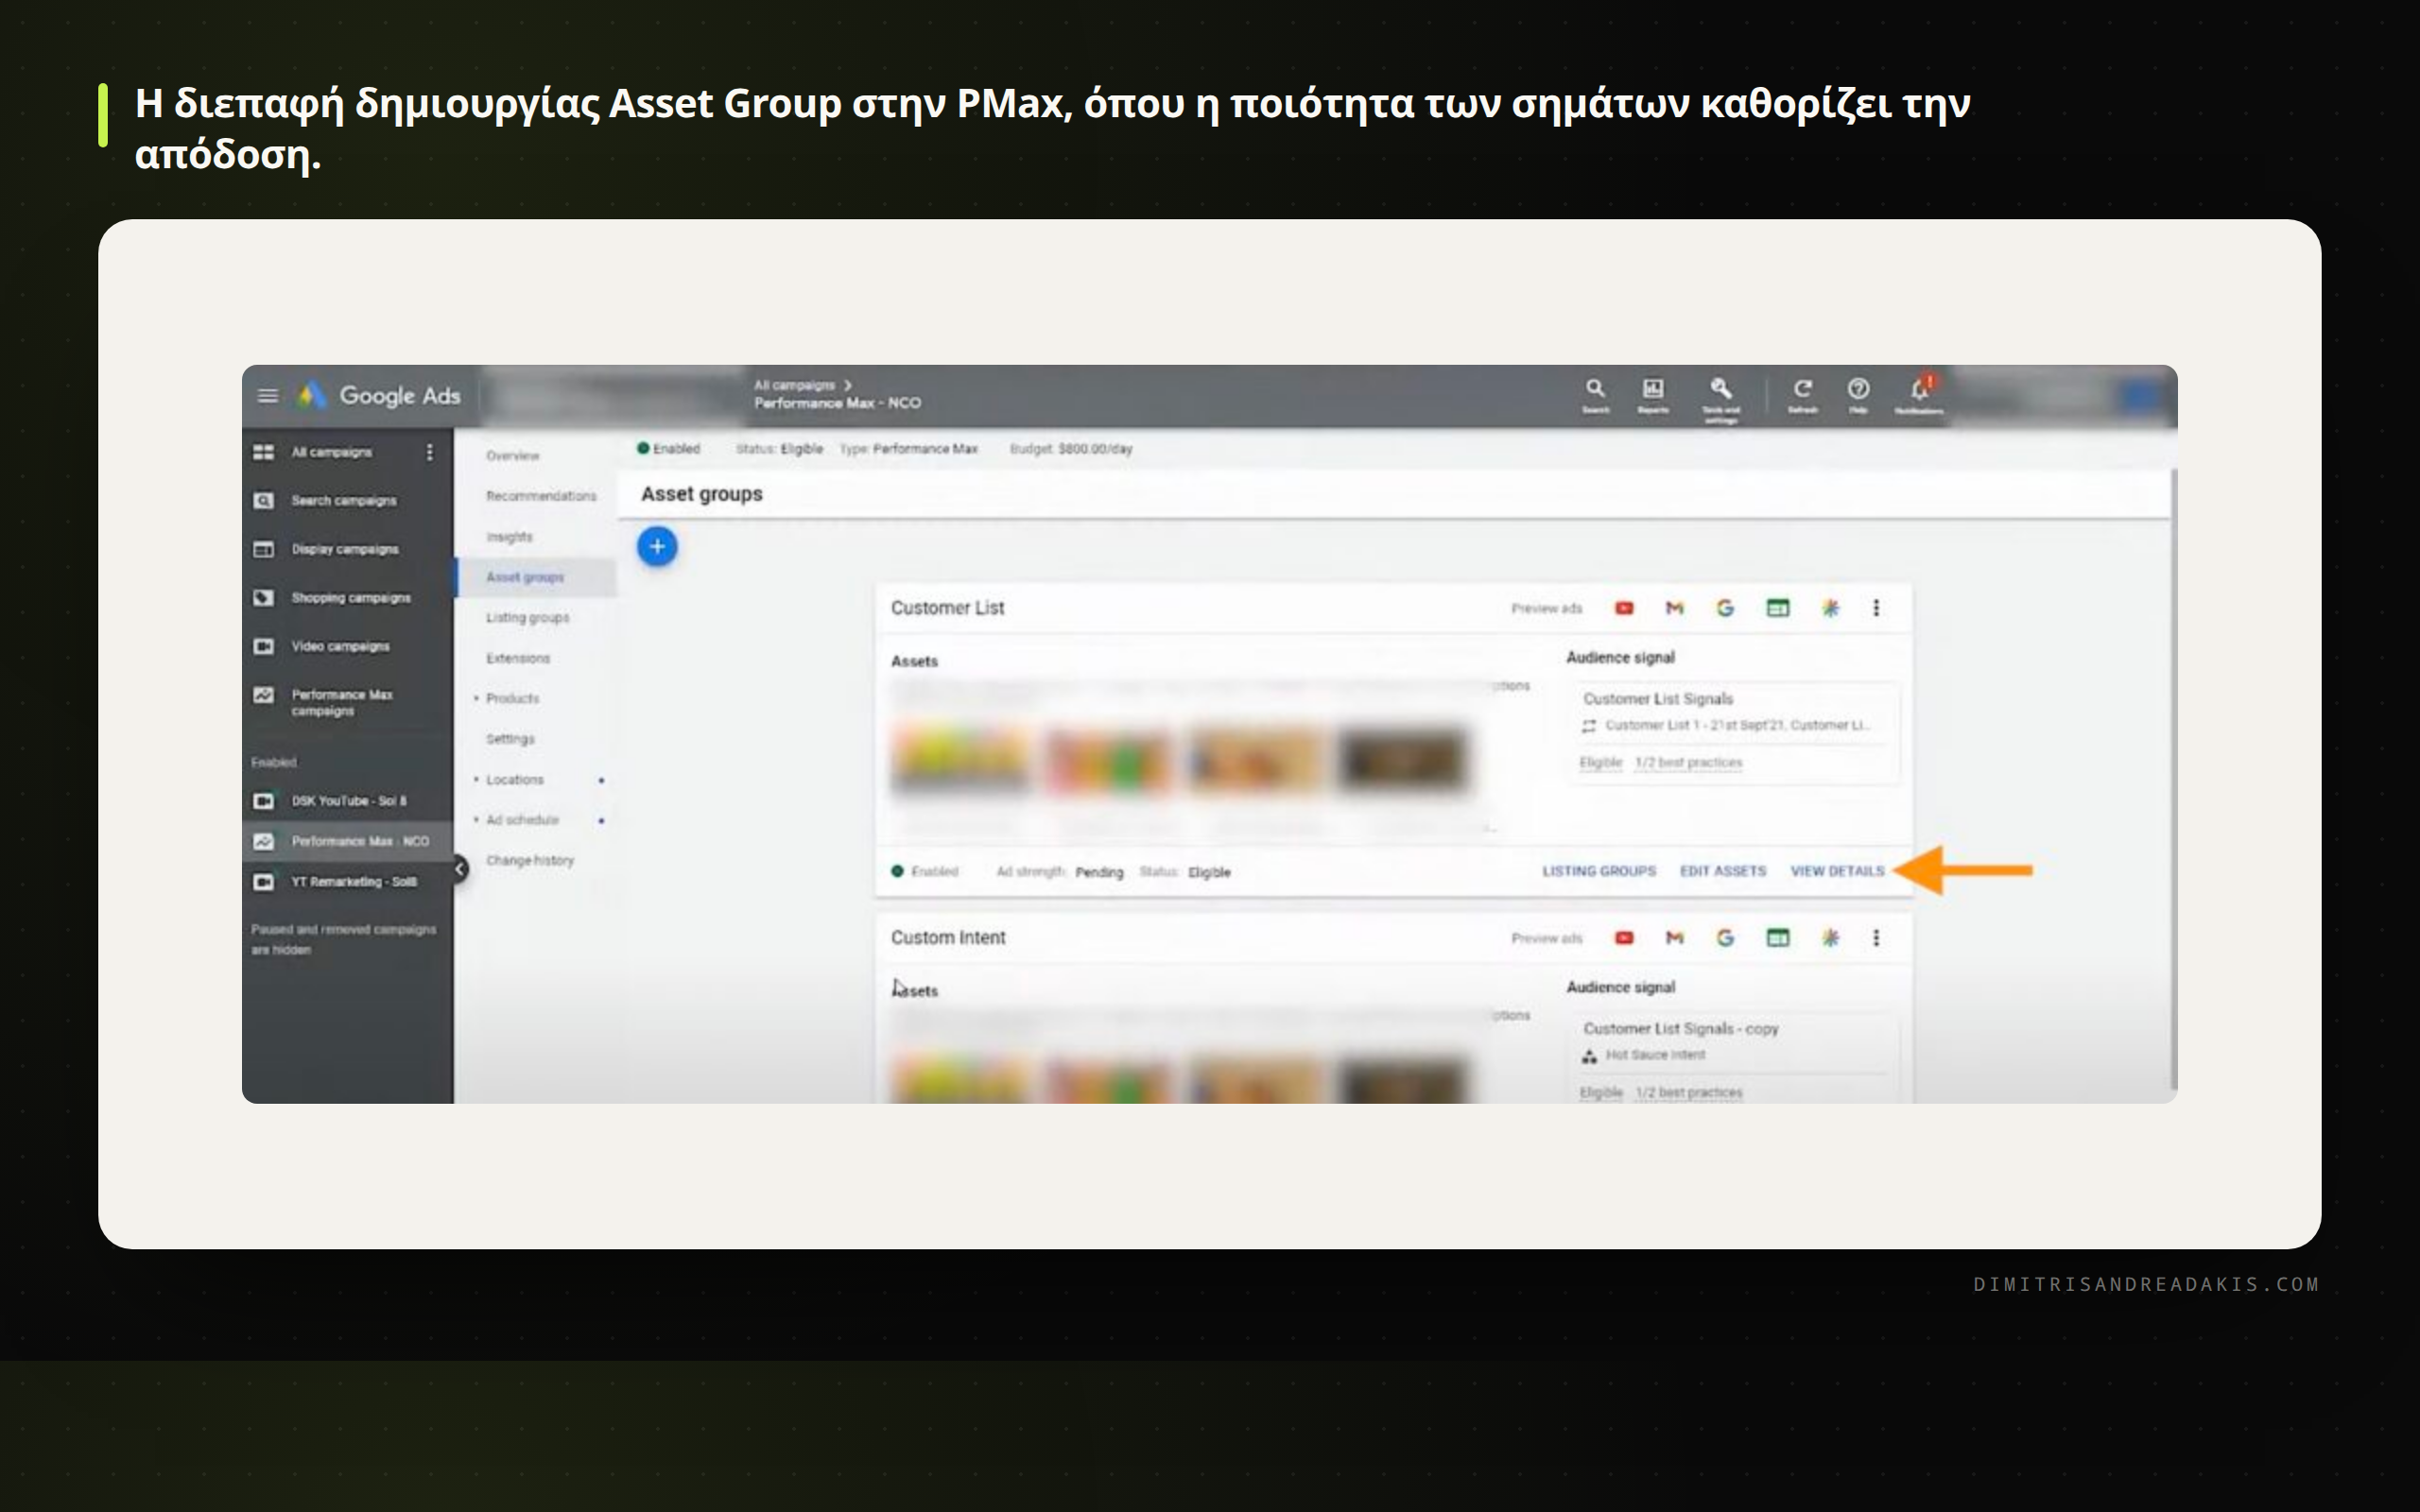The image size is (2420, 1512).
Task: Preview YouTube ad for Custom Intent group
Action: pyautogui.click(x=1624, y=938)
